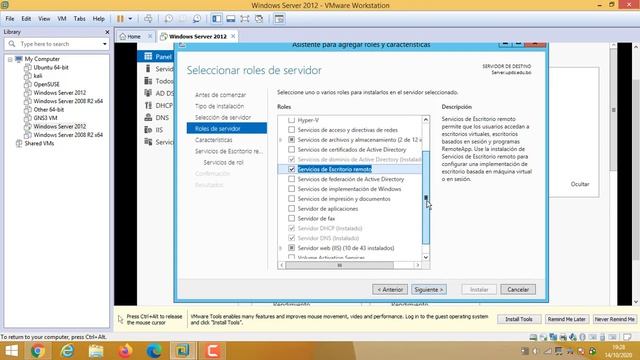Check Servidor de aplicaciones checkbox

[x=291, y=209]
